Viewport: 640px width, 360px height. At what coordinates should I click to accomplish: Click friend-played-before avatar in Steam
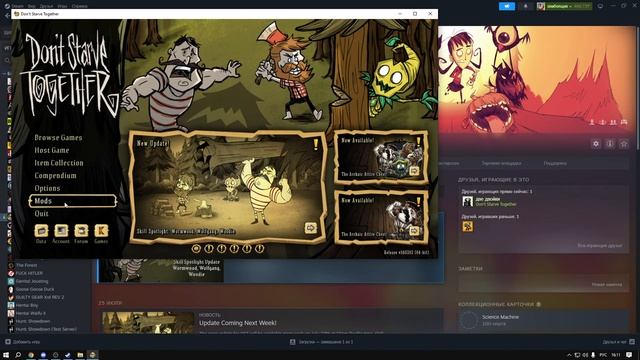pyautogui.click(x=468, y=226)
